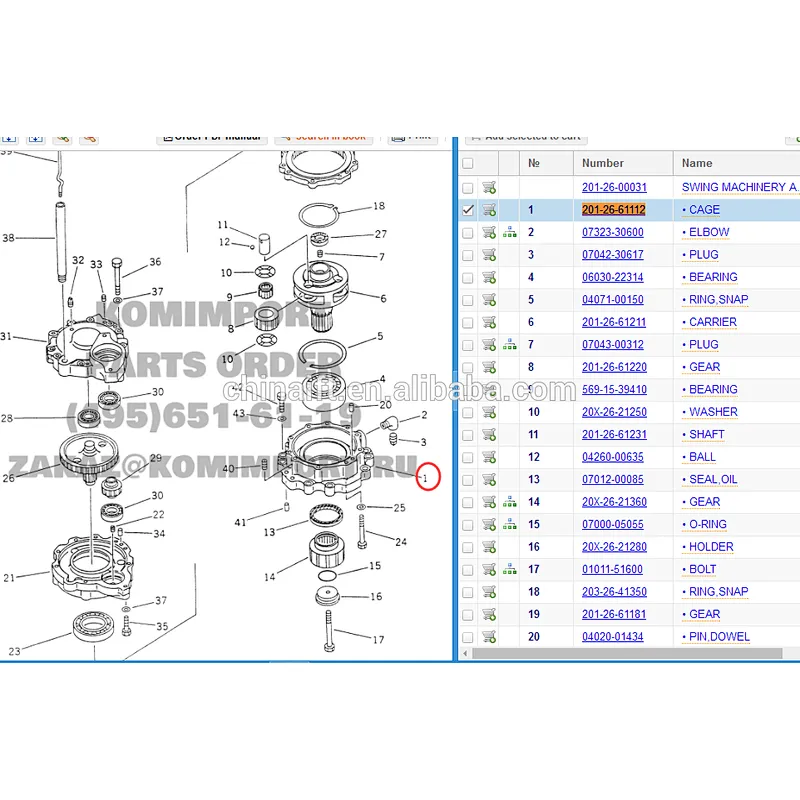800x800 pixels.
Task: Click the cart icon for GEAR 201-26-61181
Action: (489, 614)
